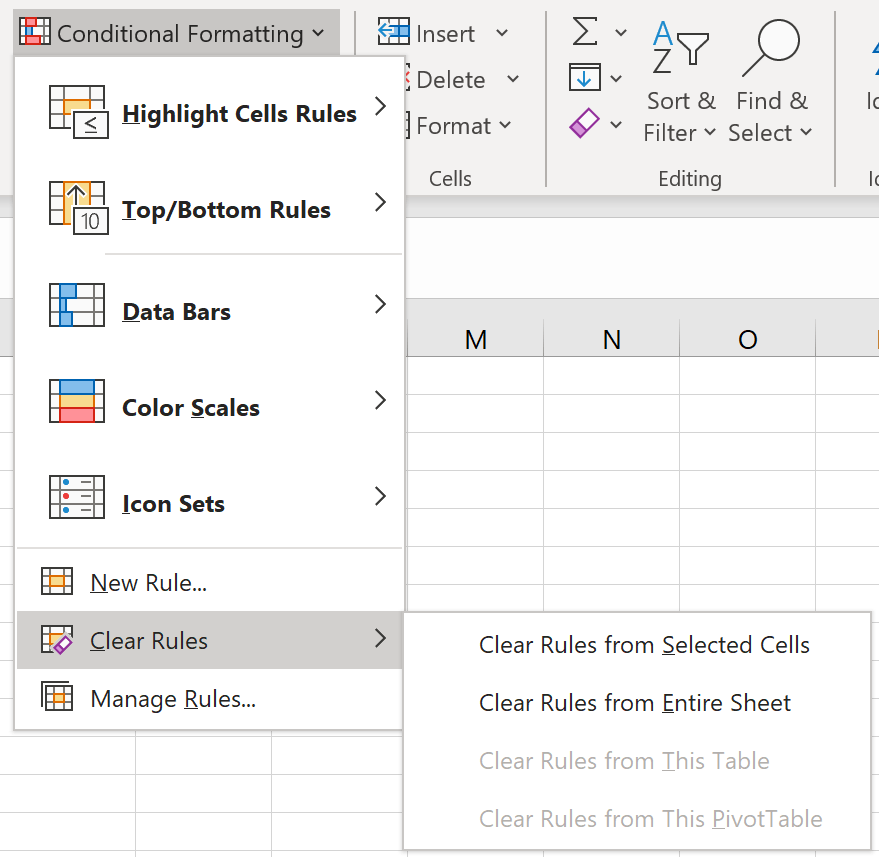Click the Clear eraser icon in Editing

coord(584,124)
